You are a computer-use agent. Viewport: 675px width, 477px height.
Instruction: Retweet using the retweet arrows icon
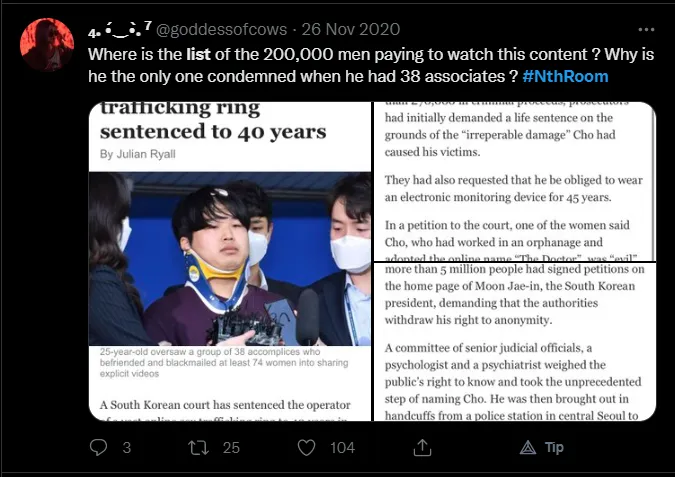coord(199,448)
